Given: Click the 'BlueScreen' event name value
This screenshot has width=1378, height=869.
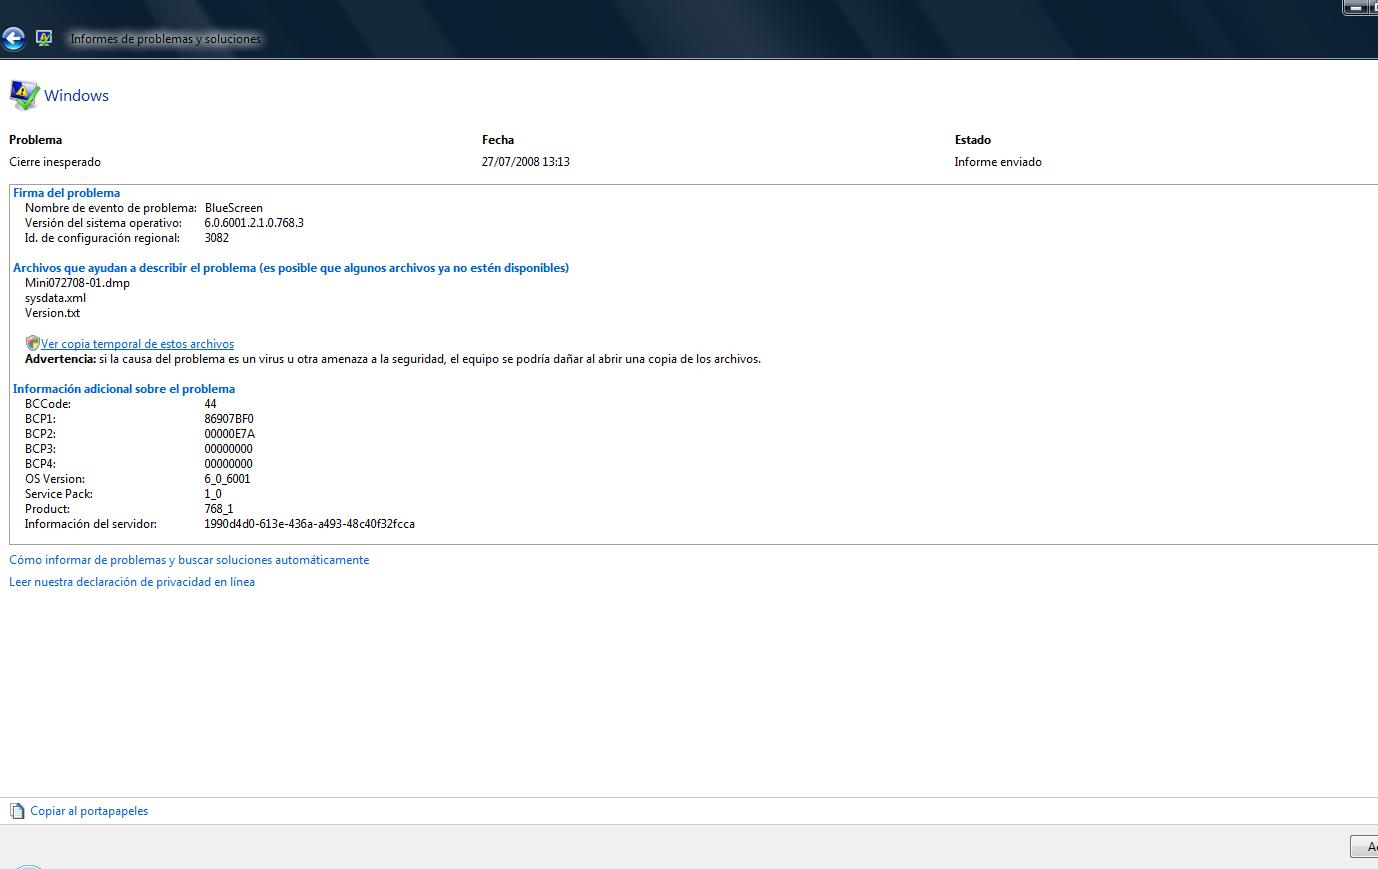Looking at the screenshot, I should click(x=234, y=208).
